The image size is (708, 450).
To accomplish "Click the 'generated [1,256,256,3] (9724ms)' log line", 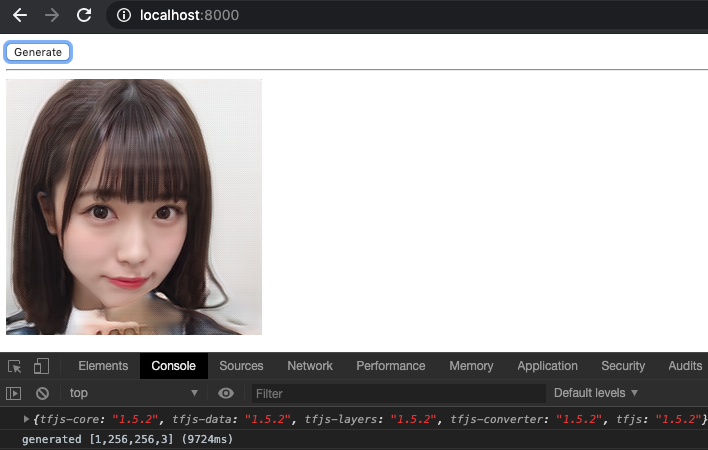I will 127,439.
